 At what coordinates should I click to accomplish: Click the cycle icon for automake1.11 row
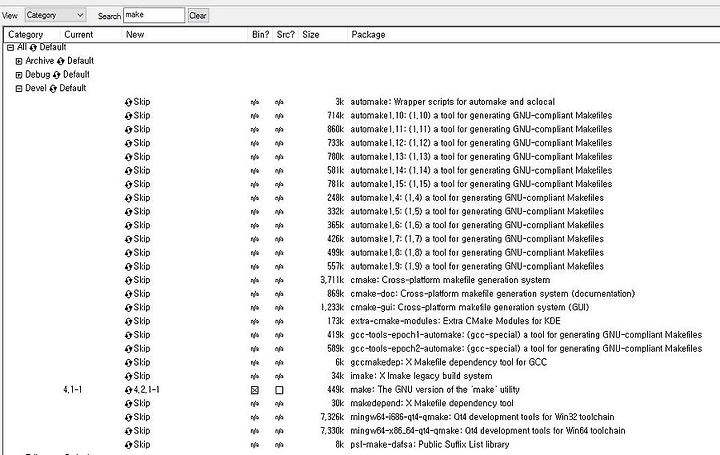pyautogui.click(x=128, y=130)
